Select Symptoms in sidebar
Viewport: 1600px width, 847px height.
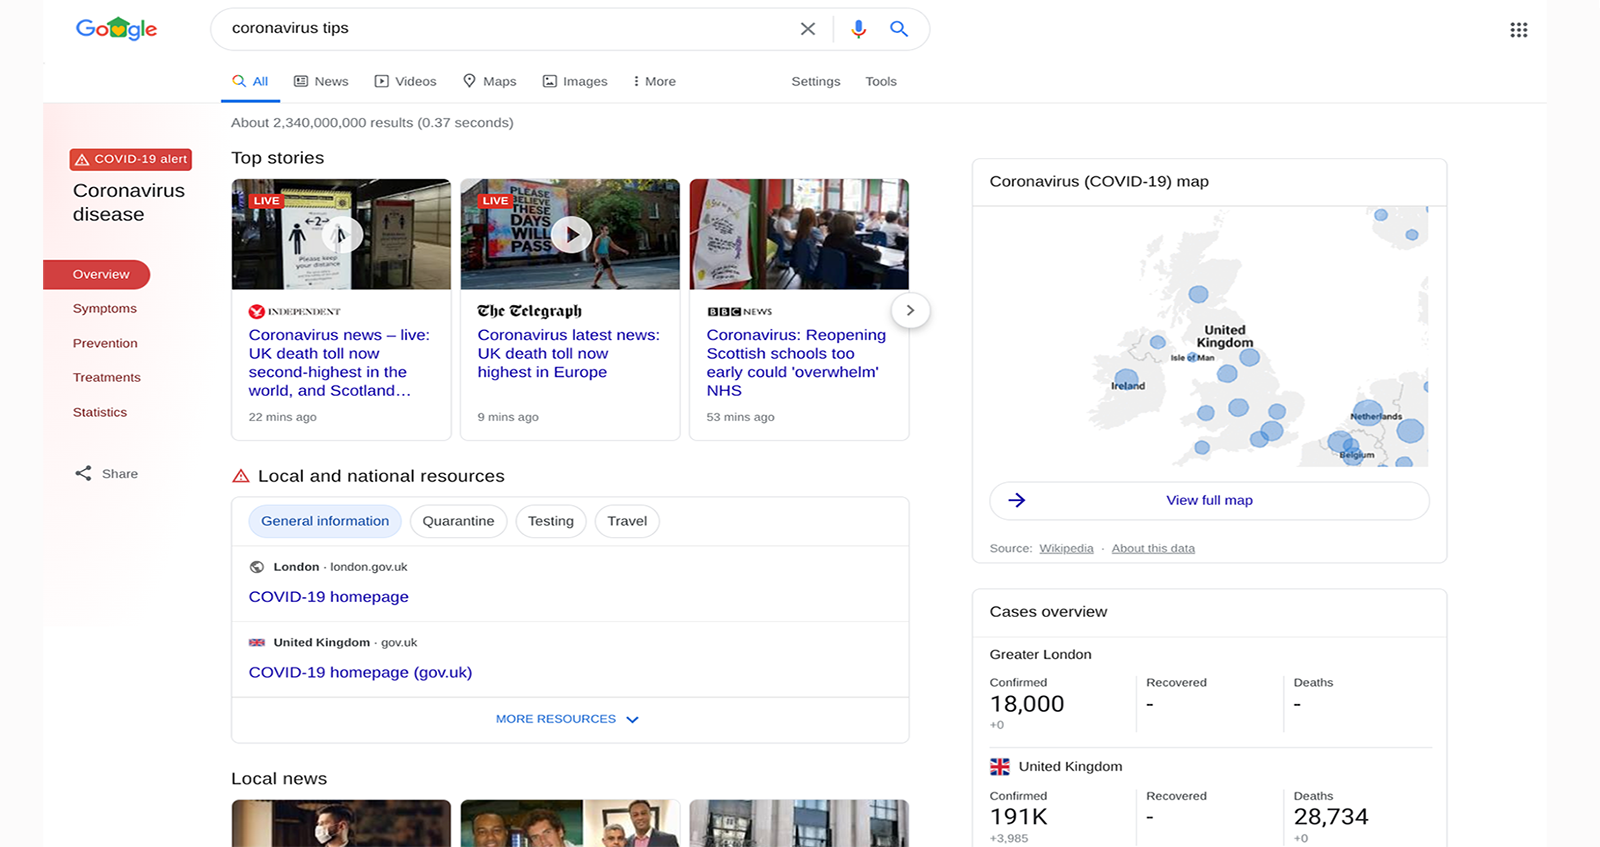point(105,309)
